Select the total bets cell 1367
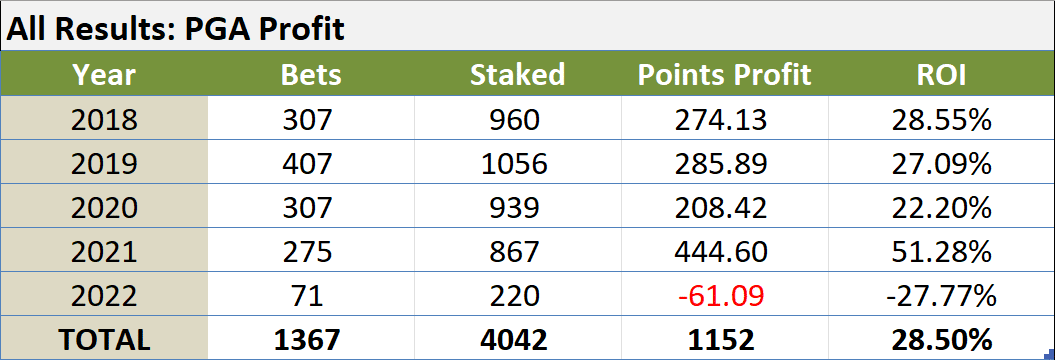 (311, 338)
